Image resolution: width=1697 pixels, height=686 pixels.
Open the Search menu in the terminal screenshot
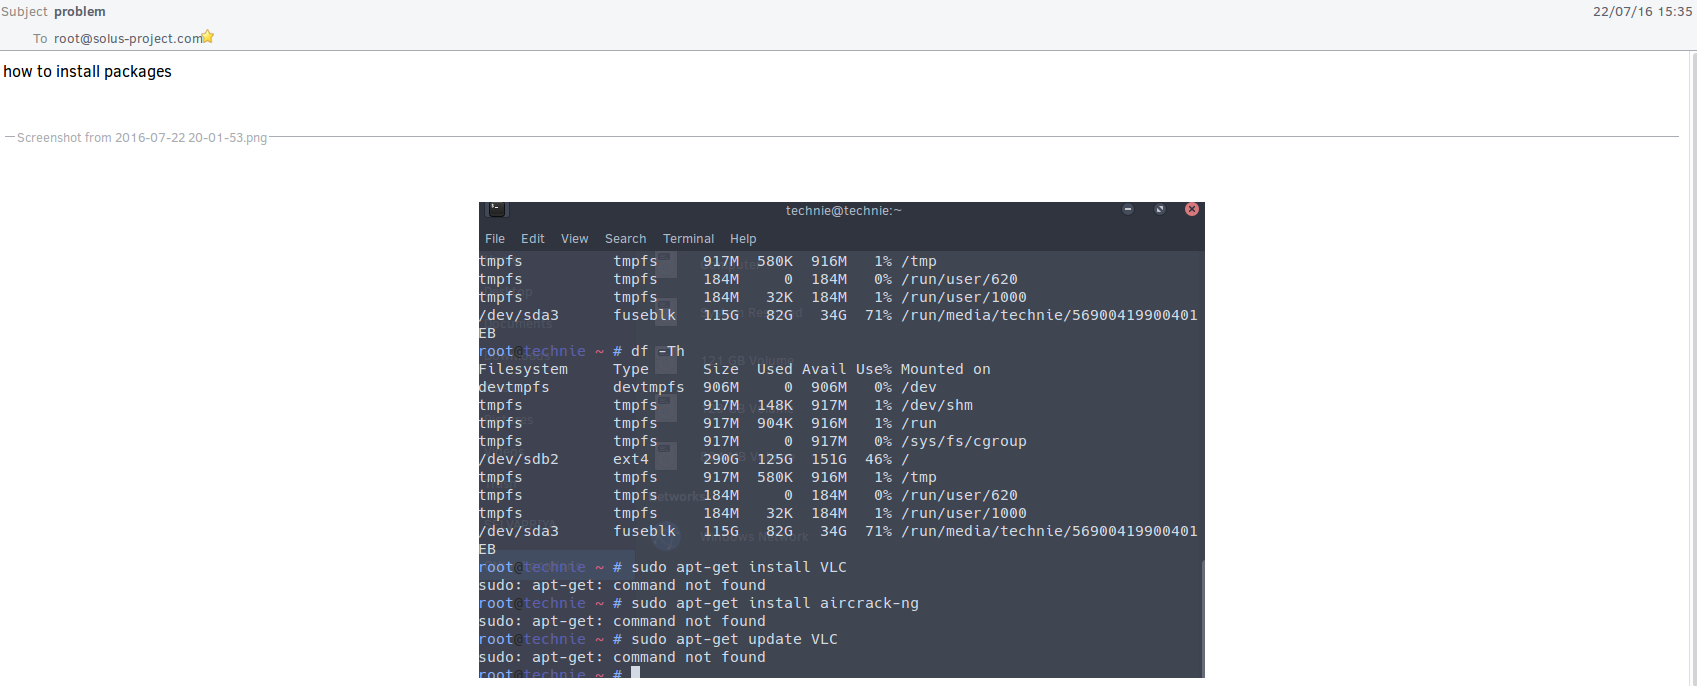pyautogui.click(x=626, y=239)
